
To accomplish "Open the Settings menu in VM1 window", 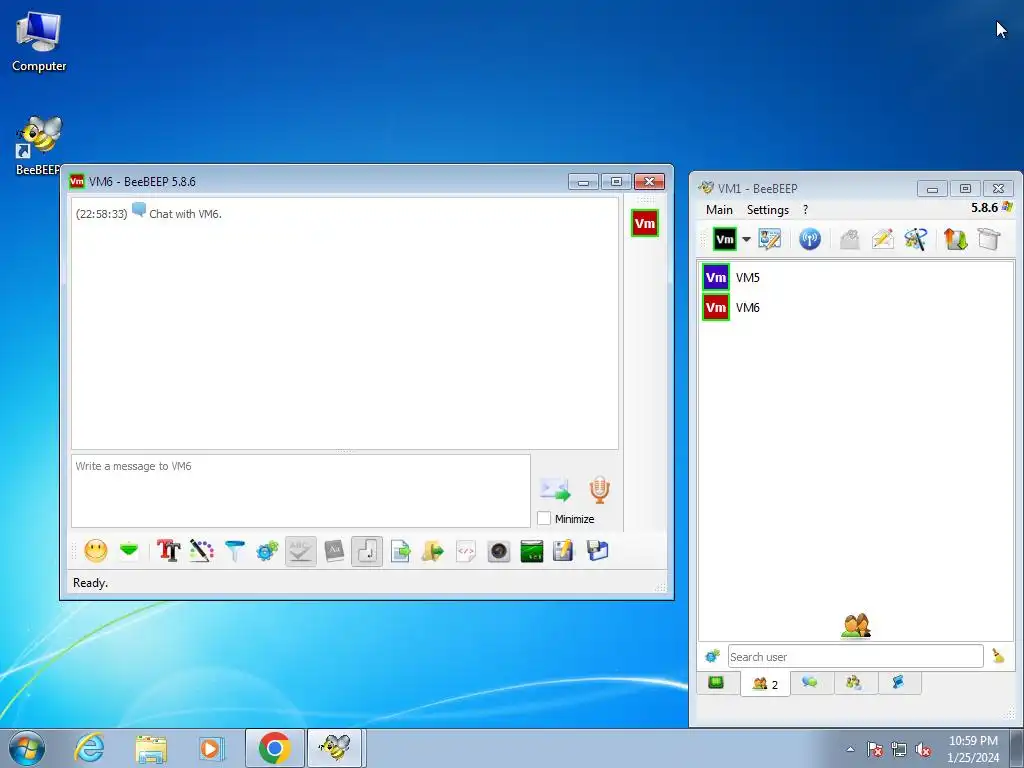I will tap(768, 210).
